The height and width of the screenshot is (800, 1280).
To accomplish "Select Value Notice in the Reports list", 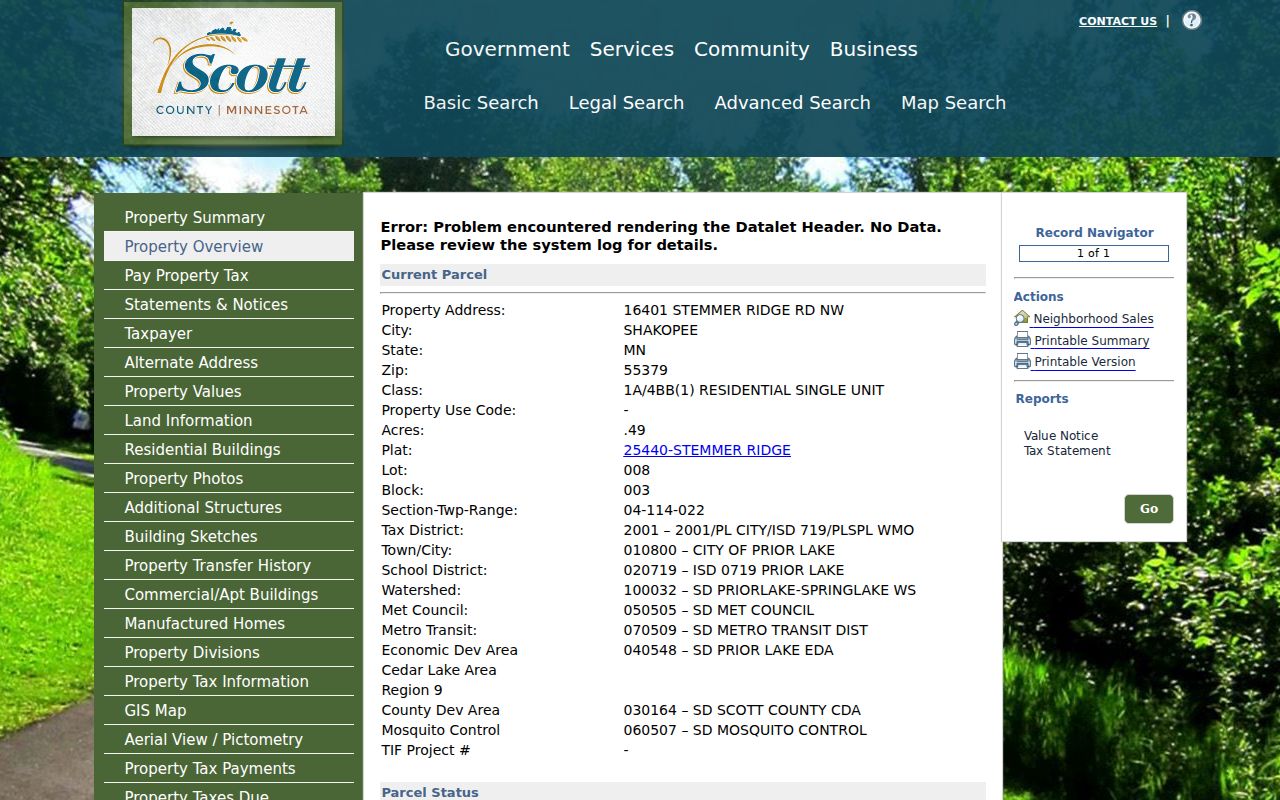I will click(1061, 436).
